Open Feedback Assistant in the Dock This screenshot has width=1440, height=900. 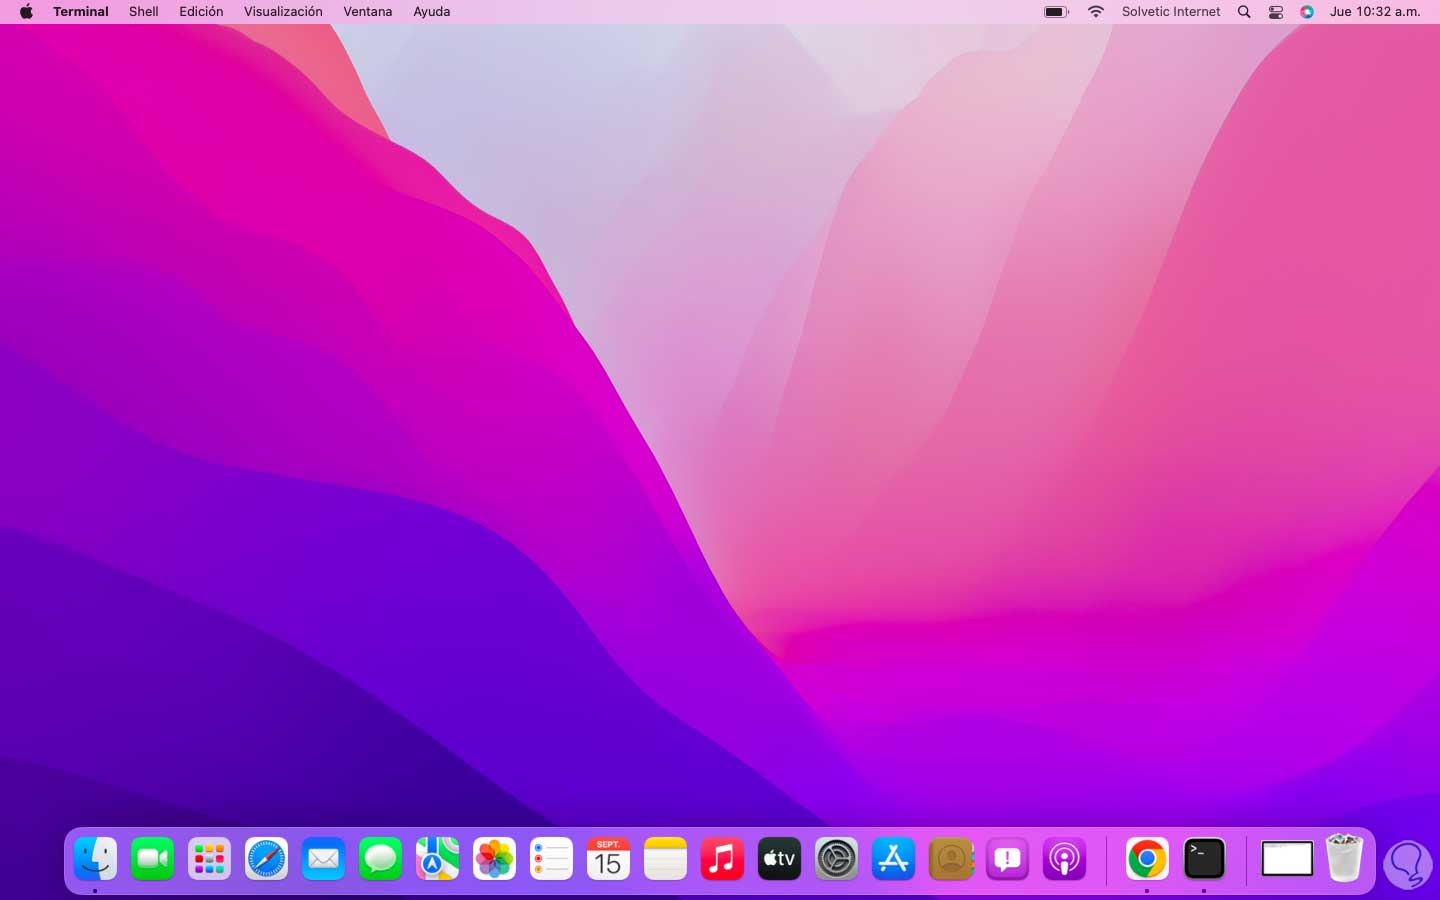pos(1007,859)
